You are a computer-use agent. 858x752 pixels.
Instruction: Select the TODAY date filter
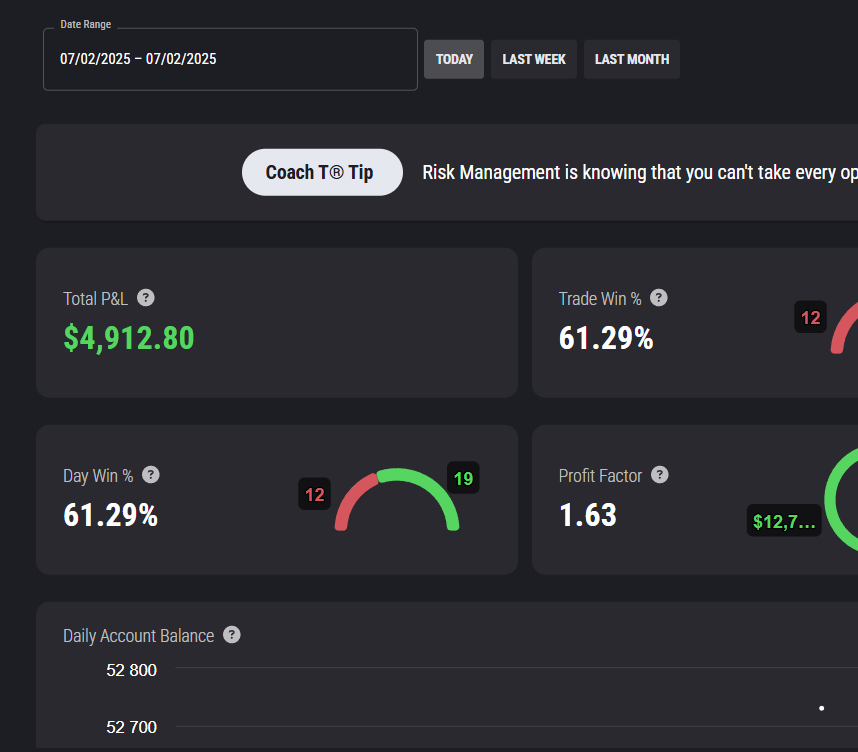click(454, 59)
